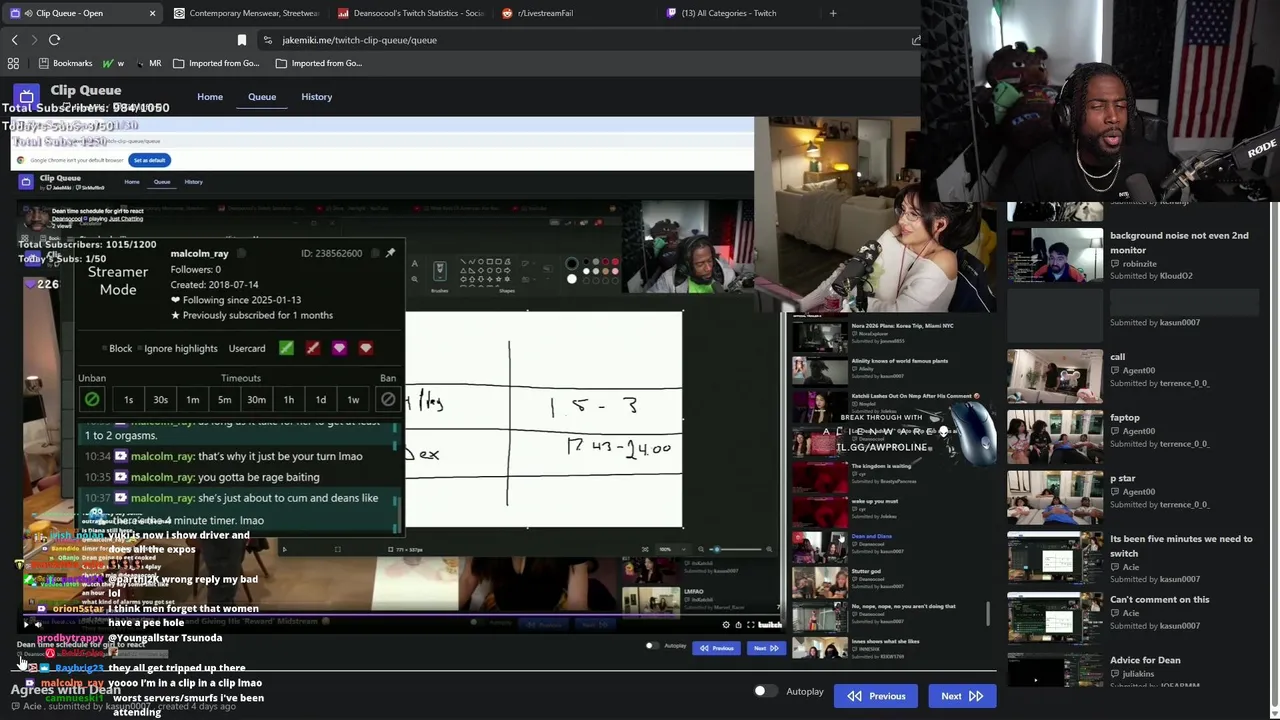Open the Bookmarks folder in bookmarks bar
1280x720 pixels.
click(65, 63)
